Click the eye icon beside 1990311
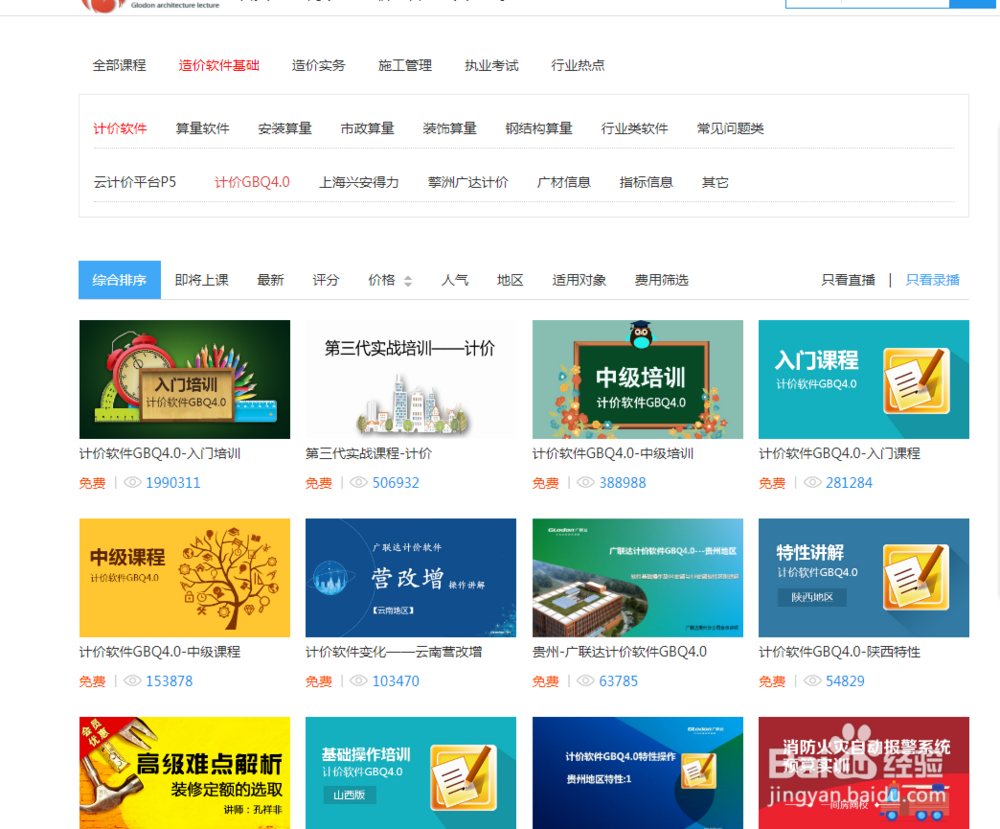This screenshot has height=829, width=1000. [132, 482]
